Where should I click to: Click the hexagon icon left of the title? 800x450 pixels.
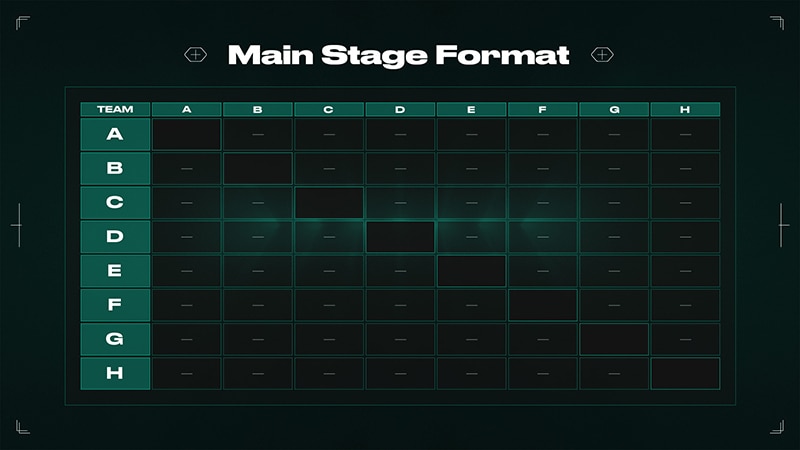[x=196, y=54]
